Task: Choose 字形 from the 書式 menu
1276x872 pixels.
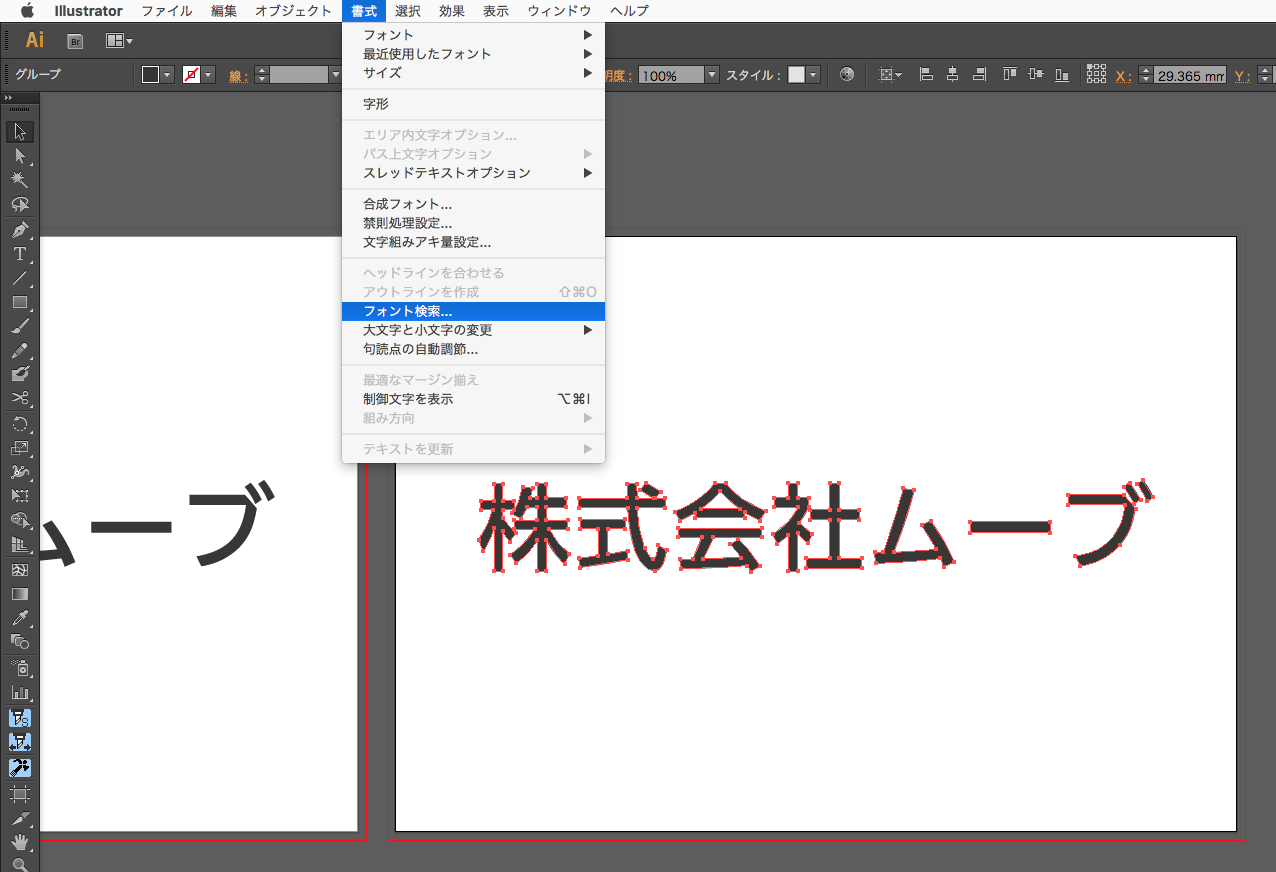Action: [473, 104]
